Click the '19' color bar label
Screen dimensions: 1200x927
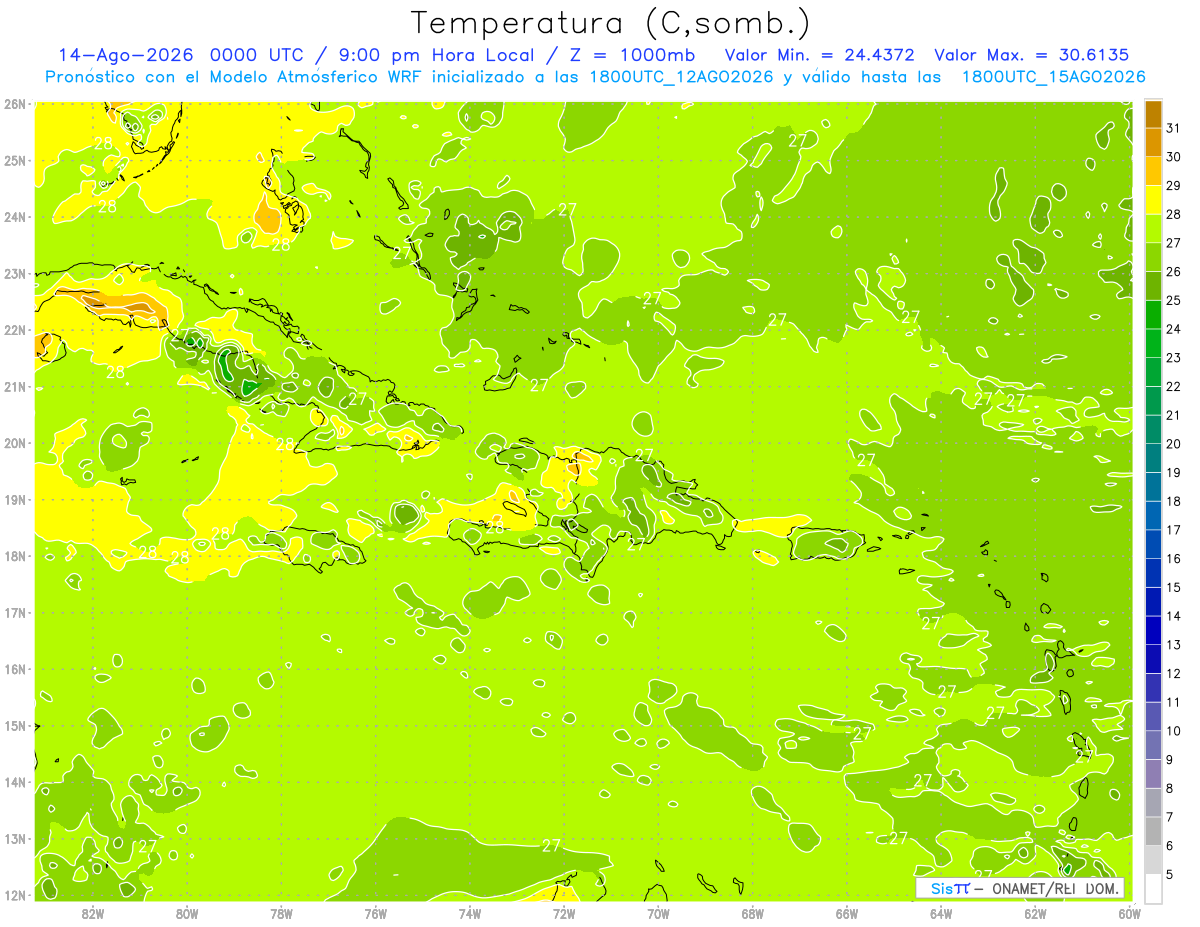click(1174, 473)
